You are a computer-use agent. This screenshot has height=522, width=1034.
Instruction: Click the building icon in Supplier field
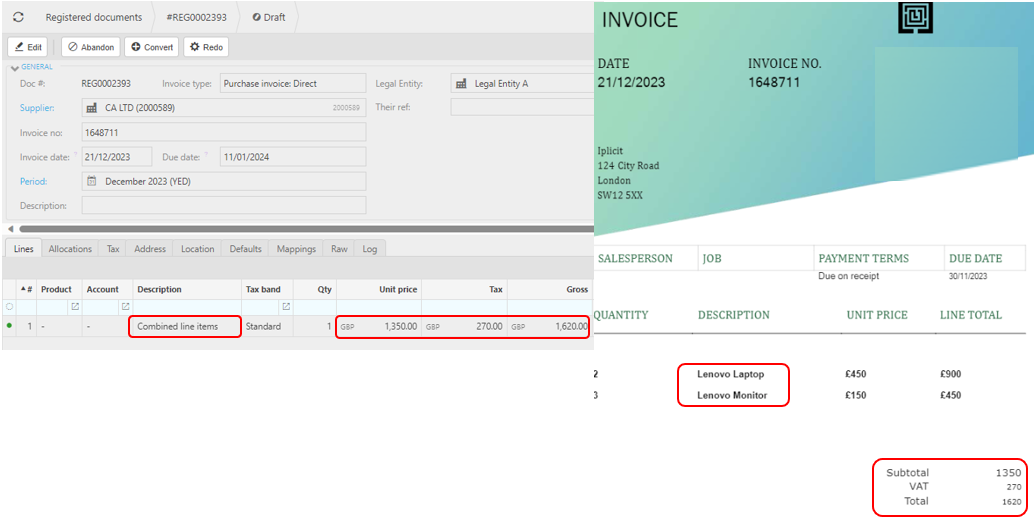92,108
